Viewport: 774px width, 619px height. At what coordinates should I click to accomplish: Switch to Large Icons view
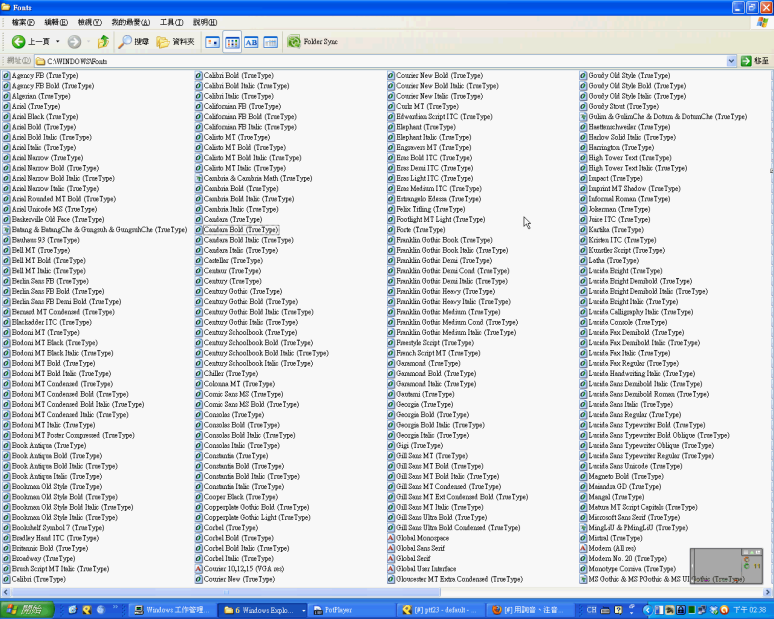click(x=212, y=42)
